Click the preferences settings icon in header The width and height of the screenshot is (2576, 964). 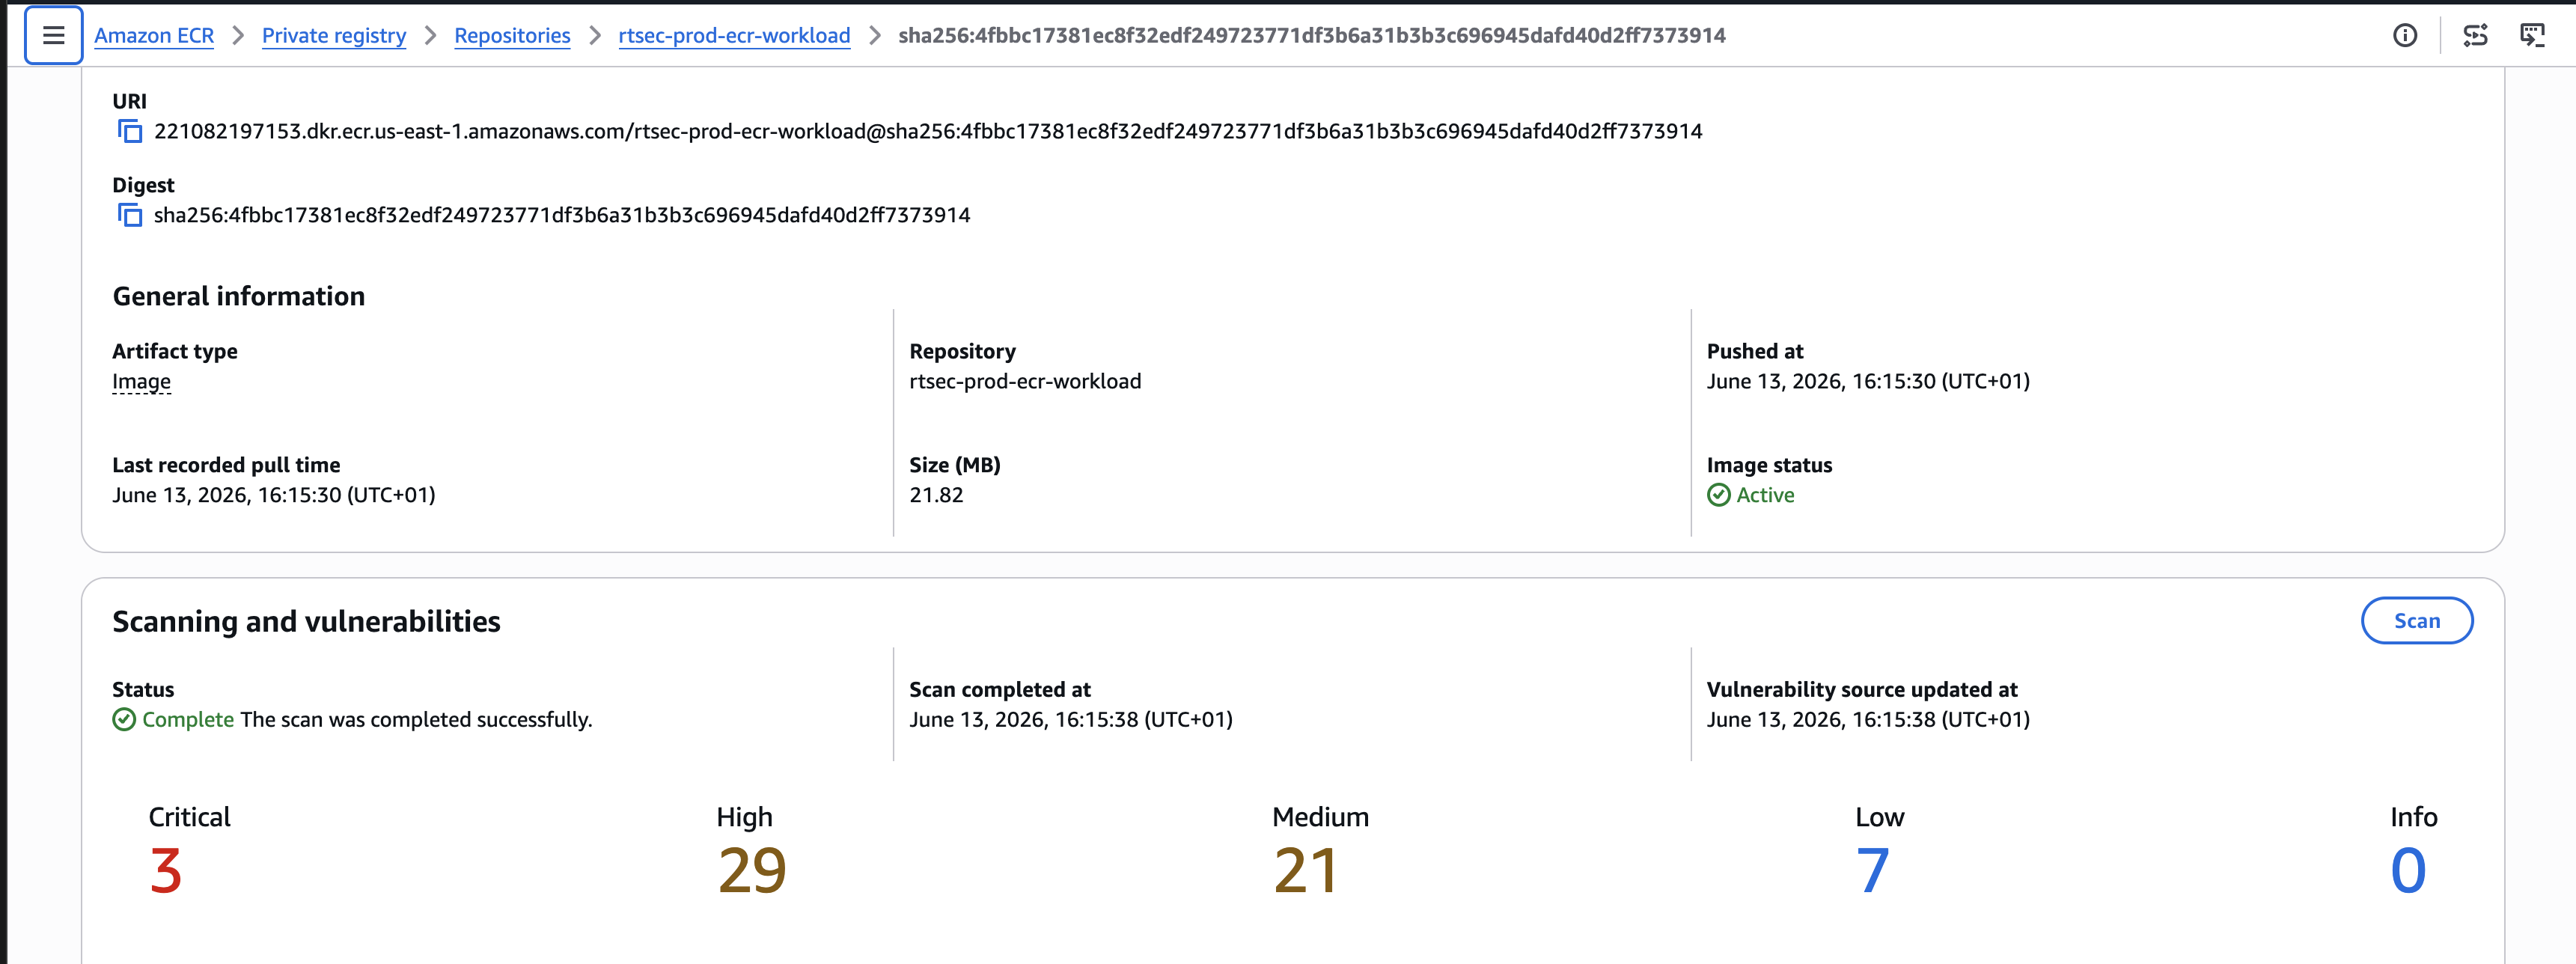click(x=2475, y=36)
